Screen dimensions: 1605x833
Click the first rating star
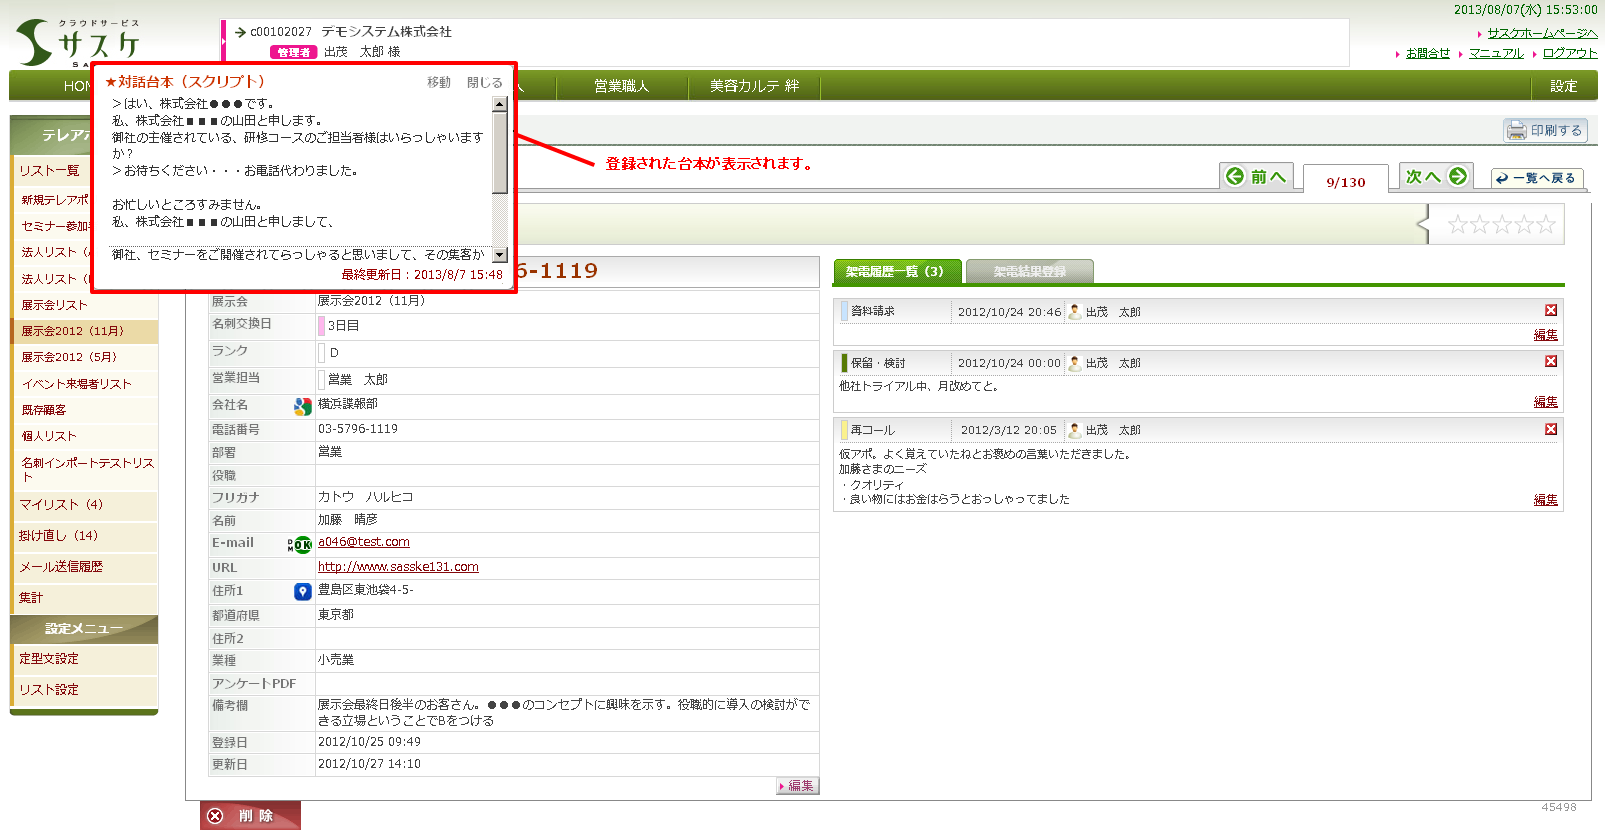tap(1457, 224)
